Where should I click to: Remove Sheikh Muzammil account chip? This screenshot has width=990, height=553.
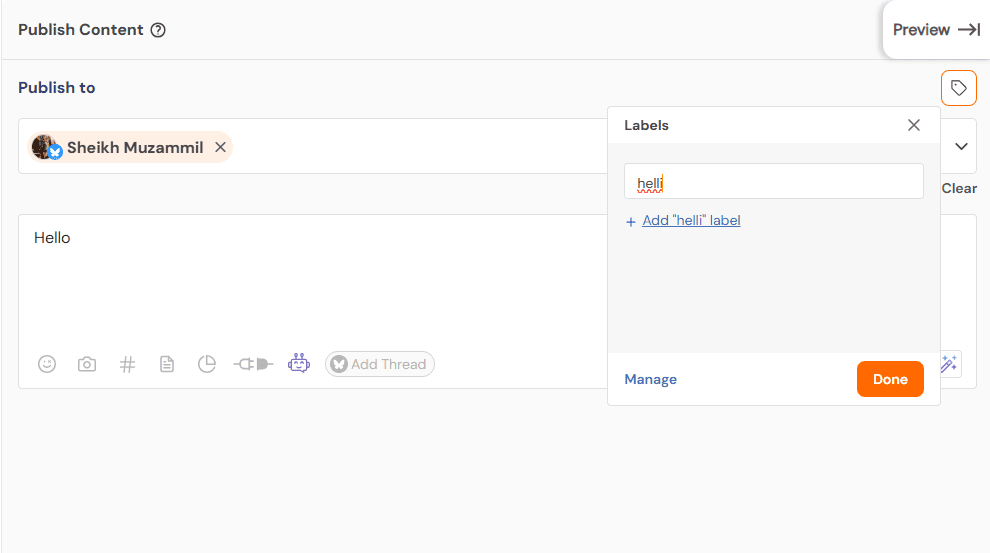point(221,147)
